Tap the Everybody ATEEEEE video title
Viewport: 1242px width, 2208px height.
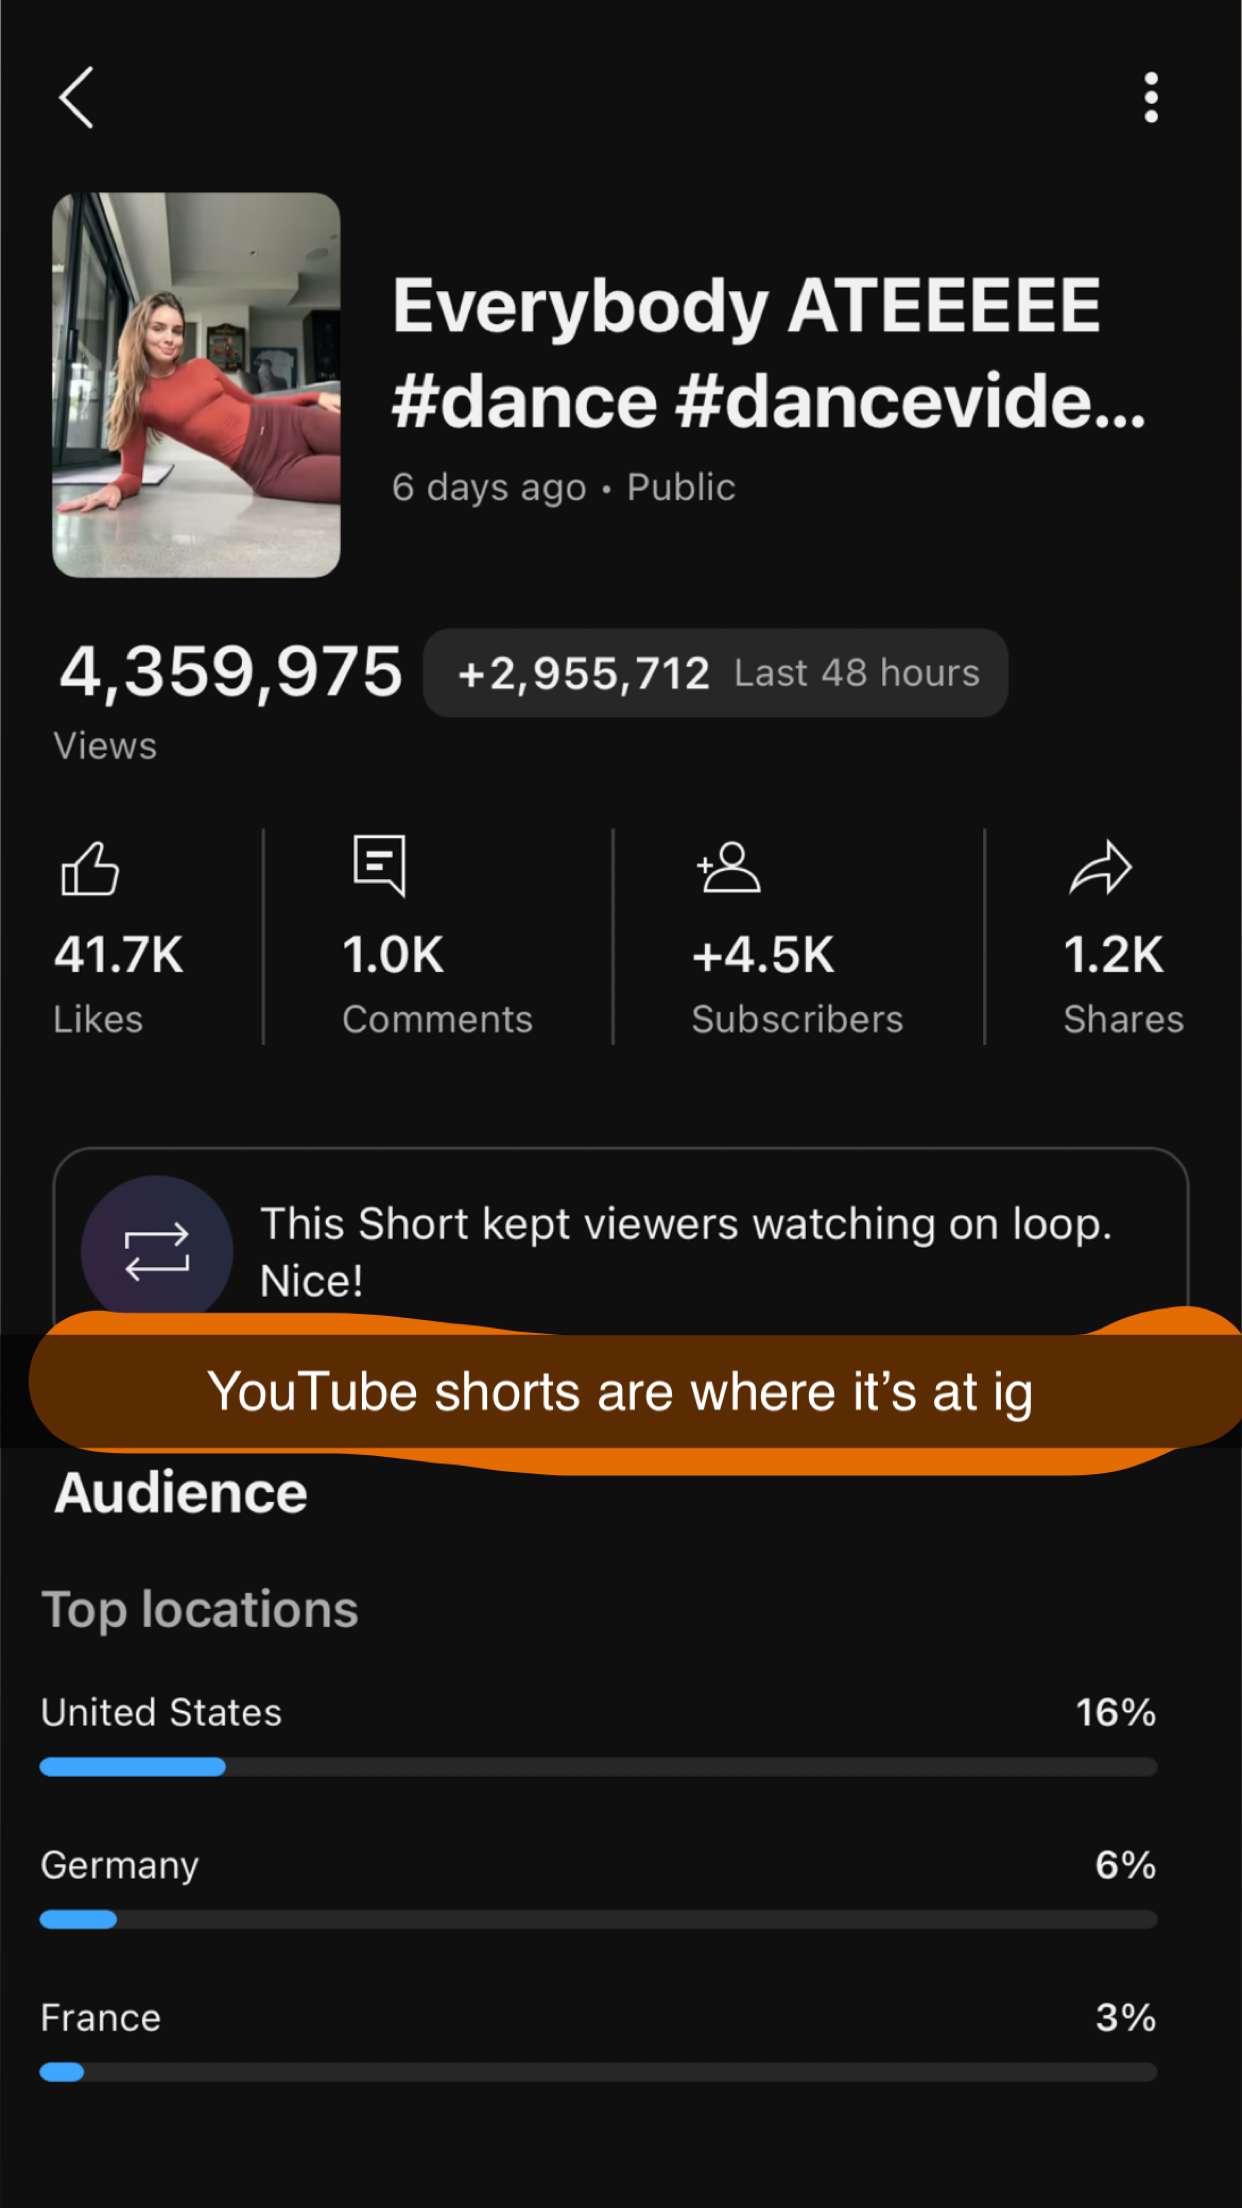pos(767,352)
